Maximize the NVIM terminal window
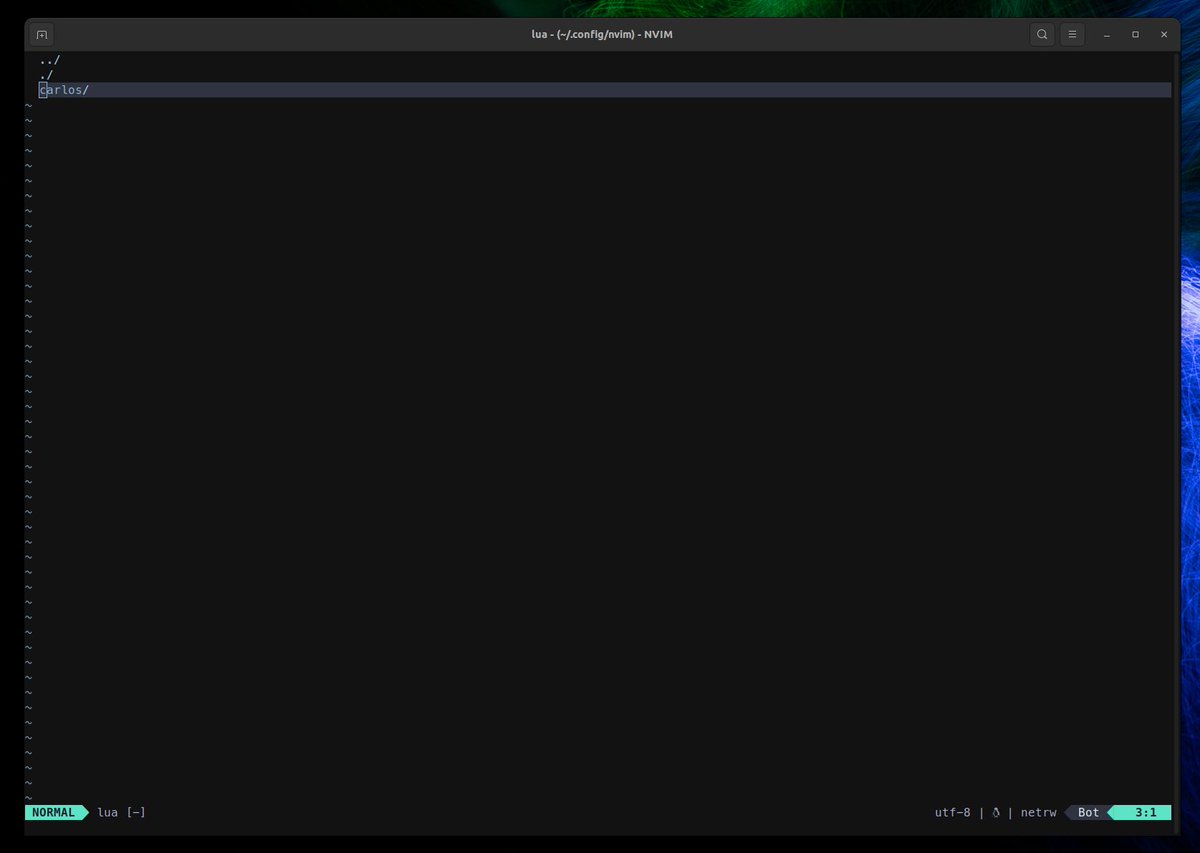The height and width of the screenshot is (853, 1200). 1135,34
